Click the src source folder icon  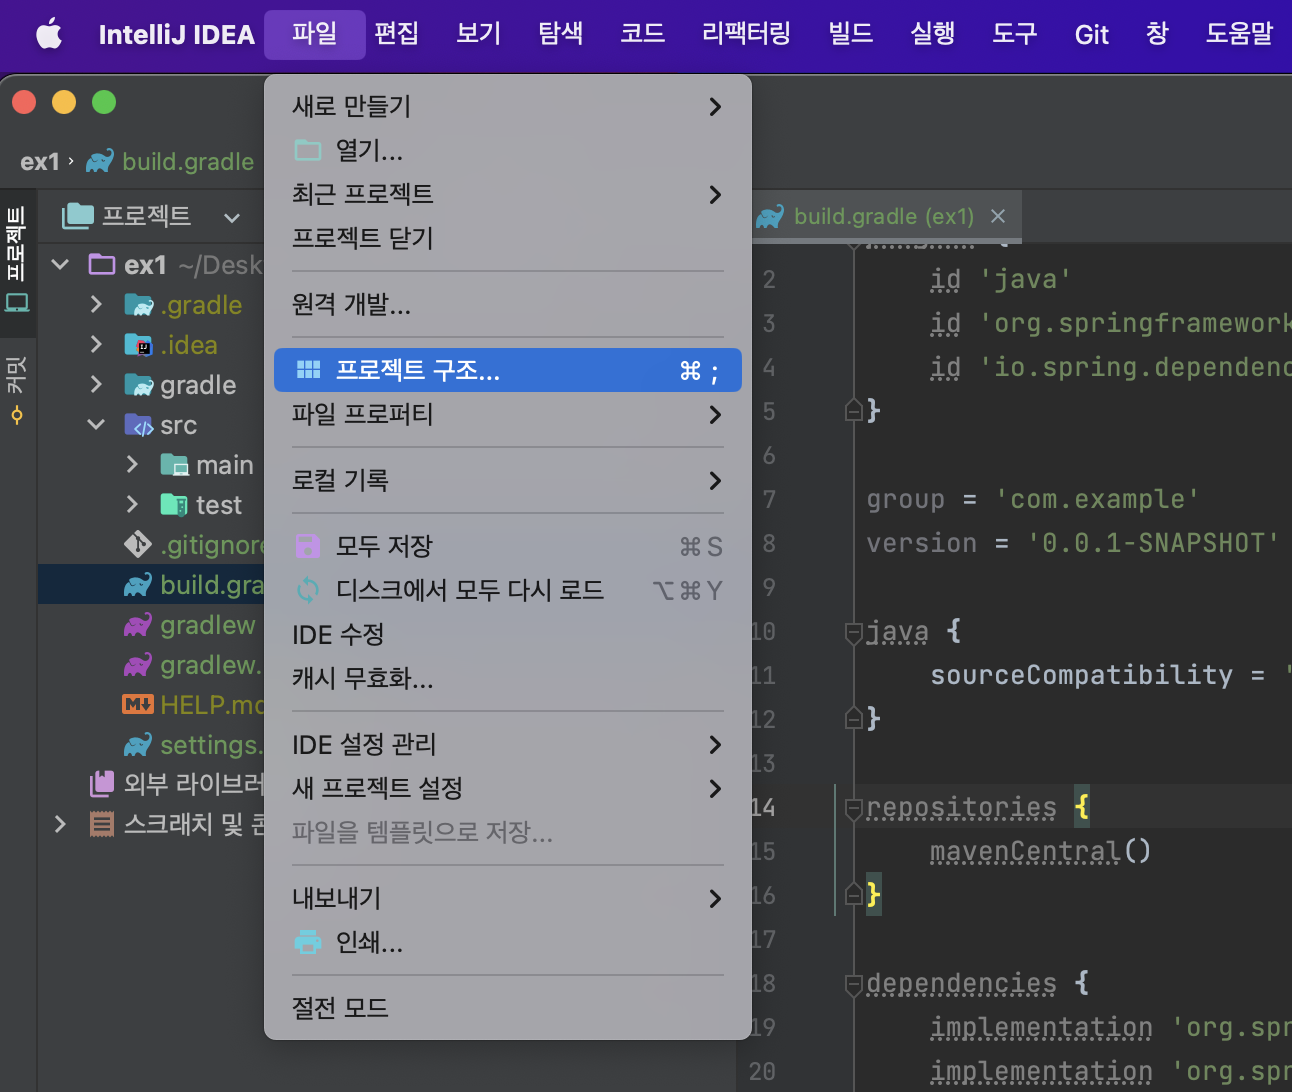coord(138,425)
